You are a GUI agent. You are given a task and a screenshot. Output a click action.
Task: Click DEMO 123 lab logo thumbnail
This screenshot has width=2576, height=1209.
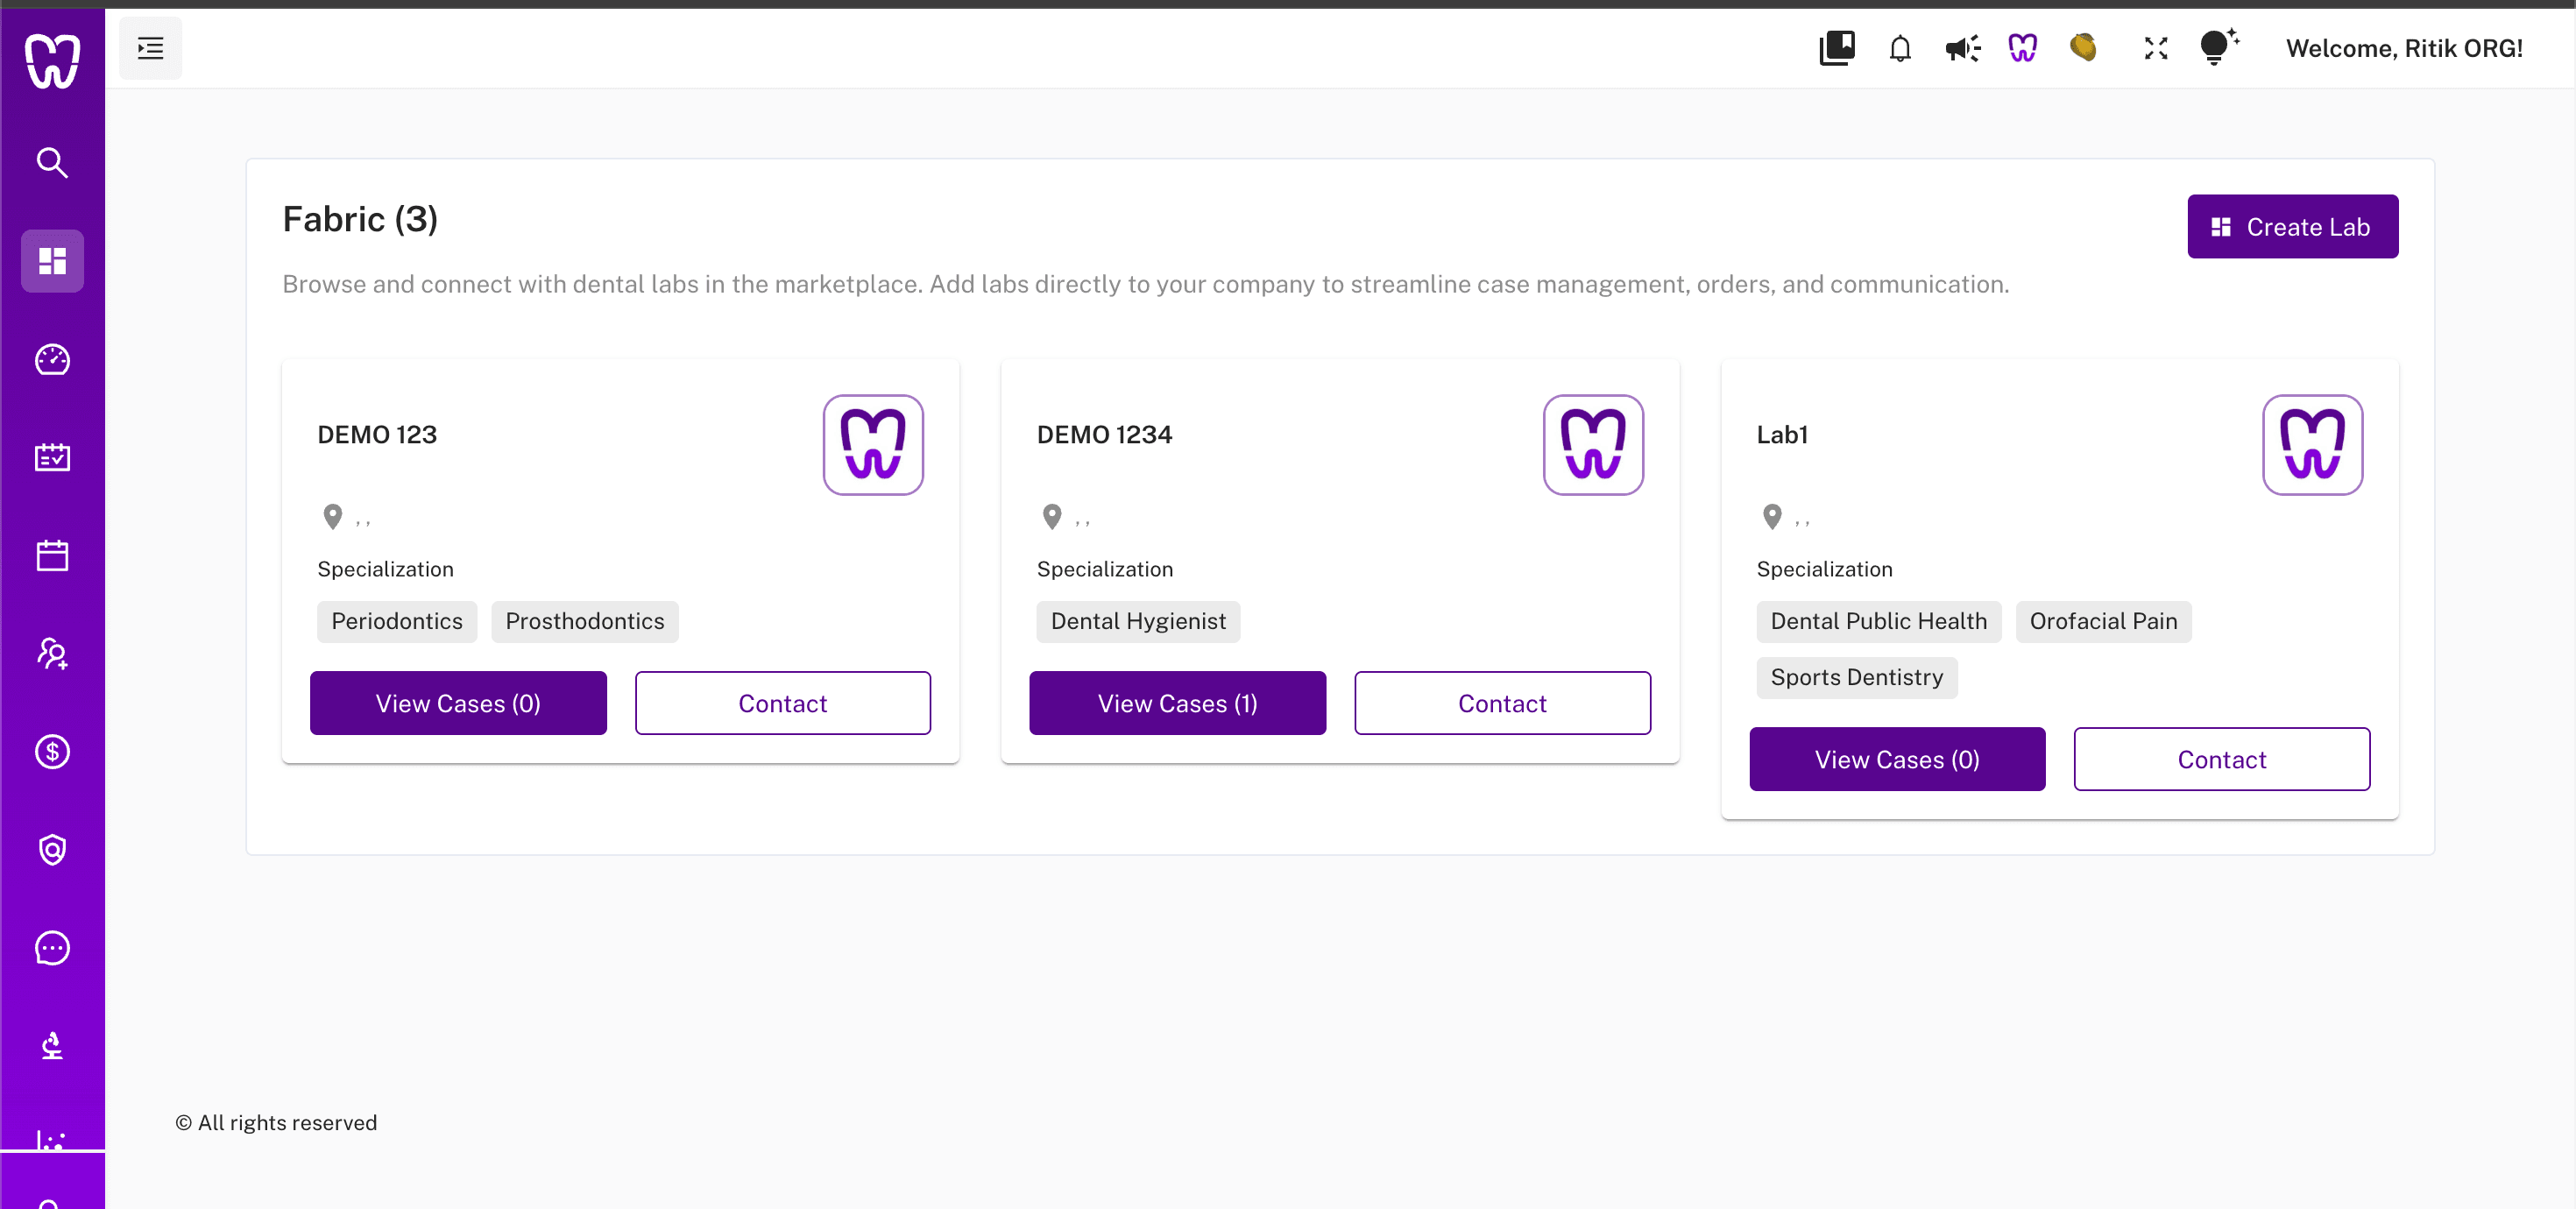point(873,445)
